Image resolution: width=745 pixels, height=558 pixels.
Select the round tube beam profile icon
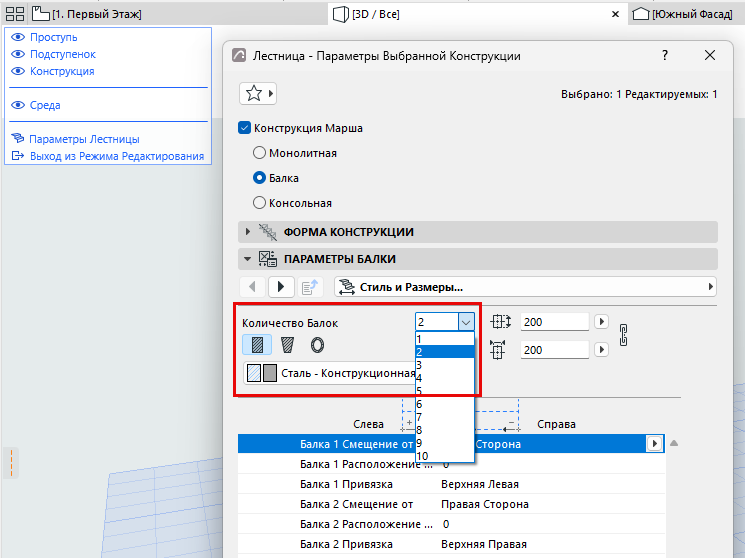point(317,345)
